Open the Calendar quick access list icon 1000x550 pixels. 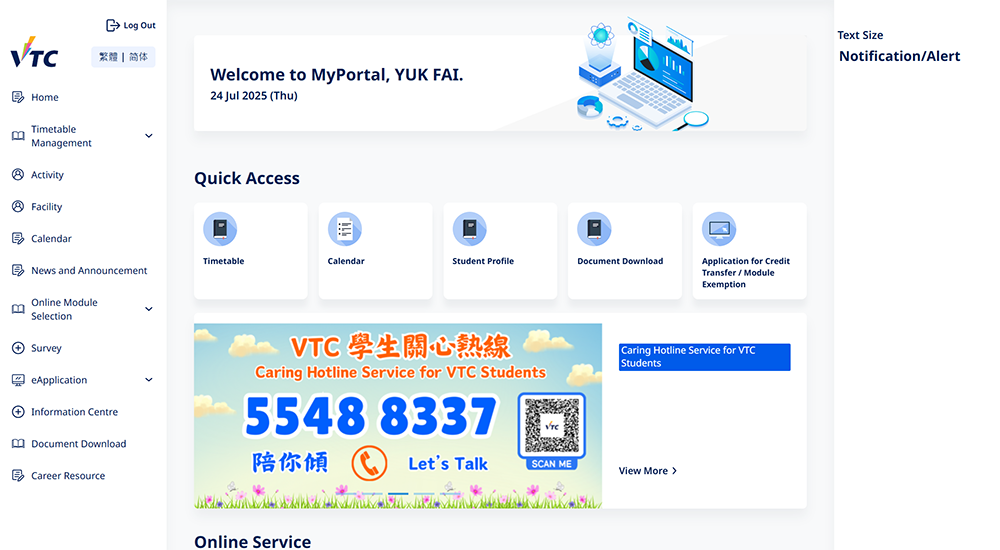(345, 229)
